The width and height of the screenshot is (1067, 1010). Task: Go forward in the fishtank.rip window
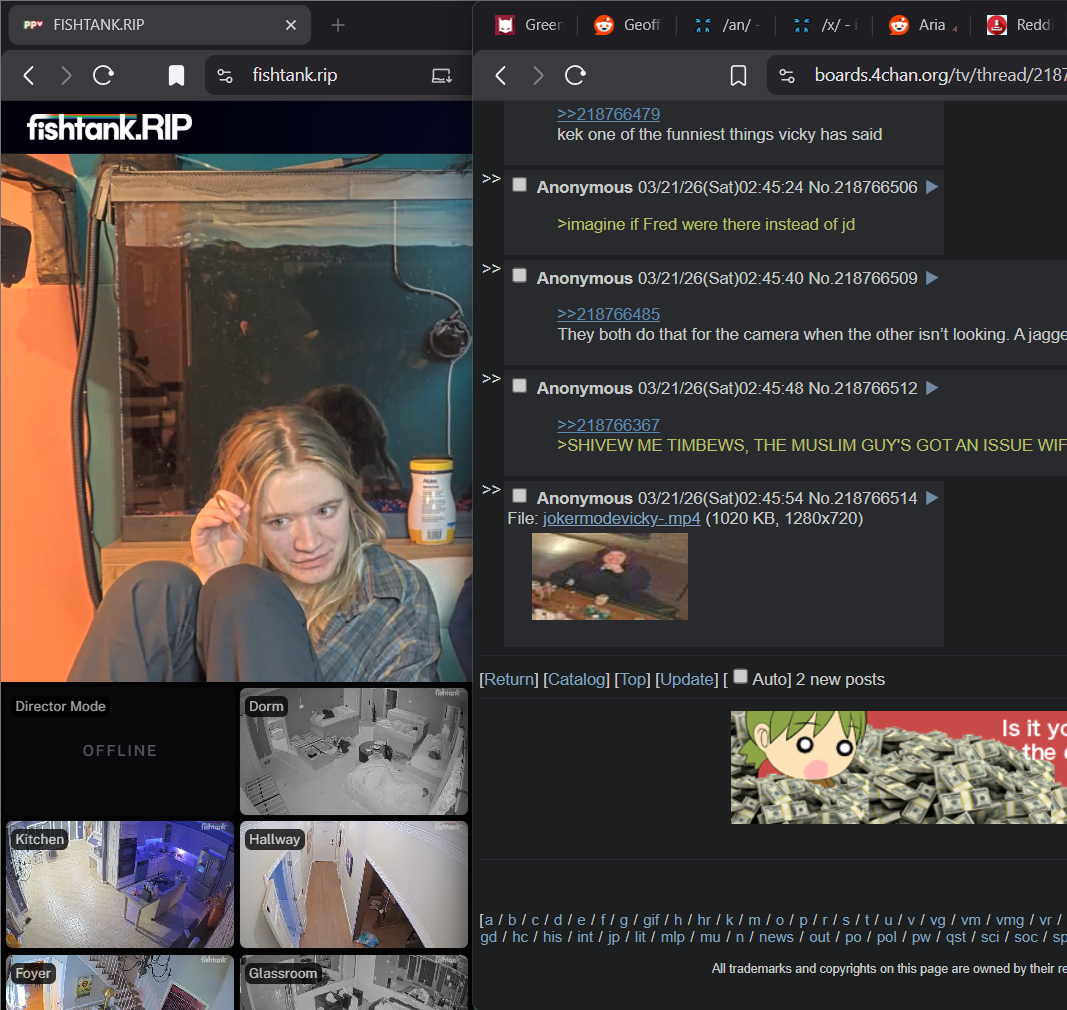[x=66, y=75]
